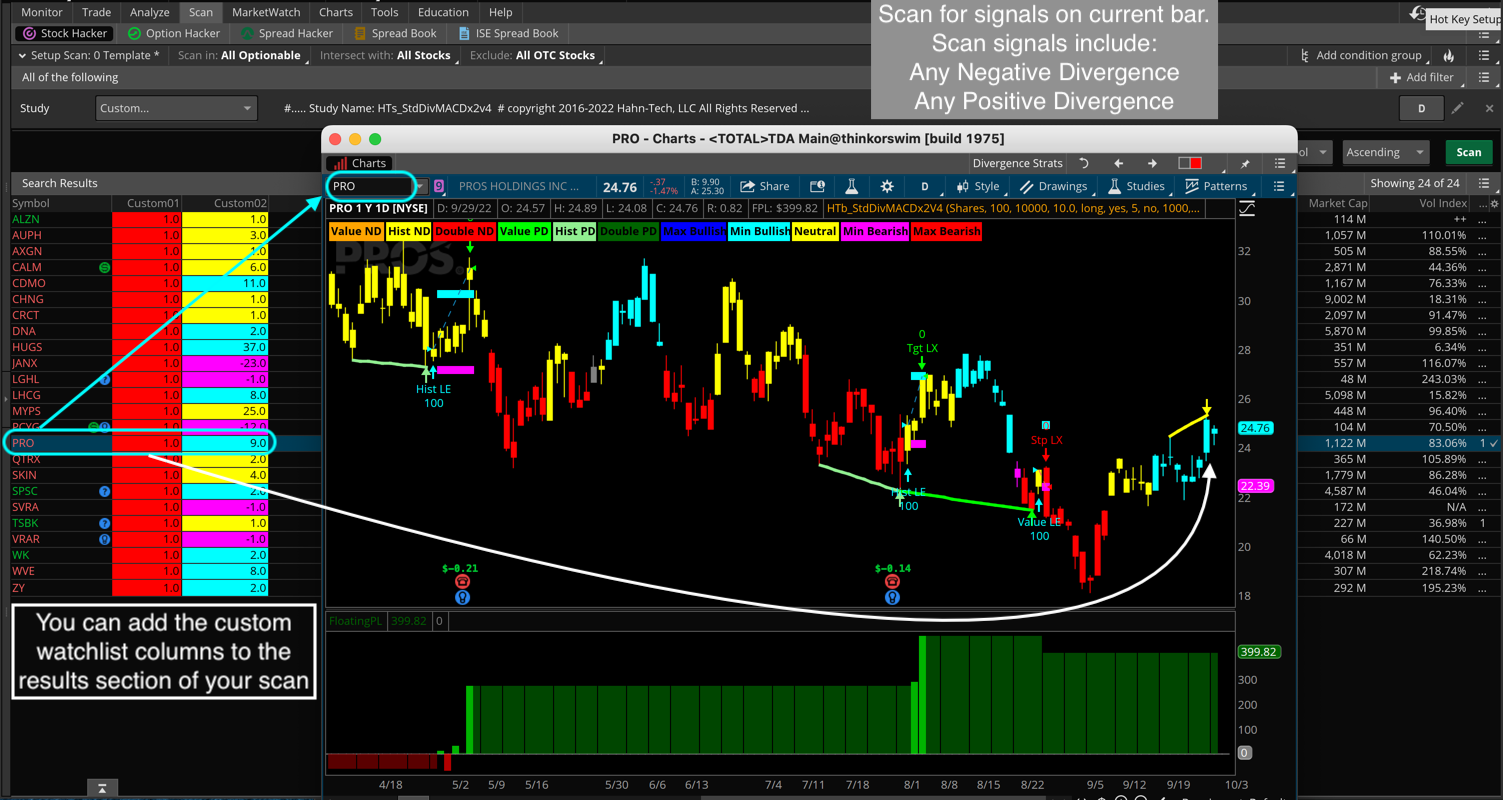This screenshot has height=800, width=1503.
Task: Click the chart header list menu icon
Action: (x=1280, y=163)
